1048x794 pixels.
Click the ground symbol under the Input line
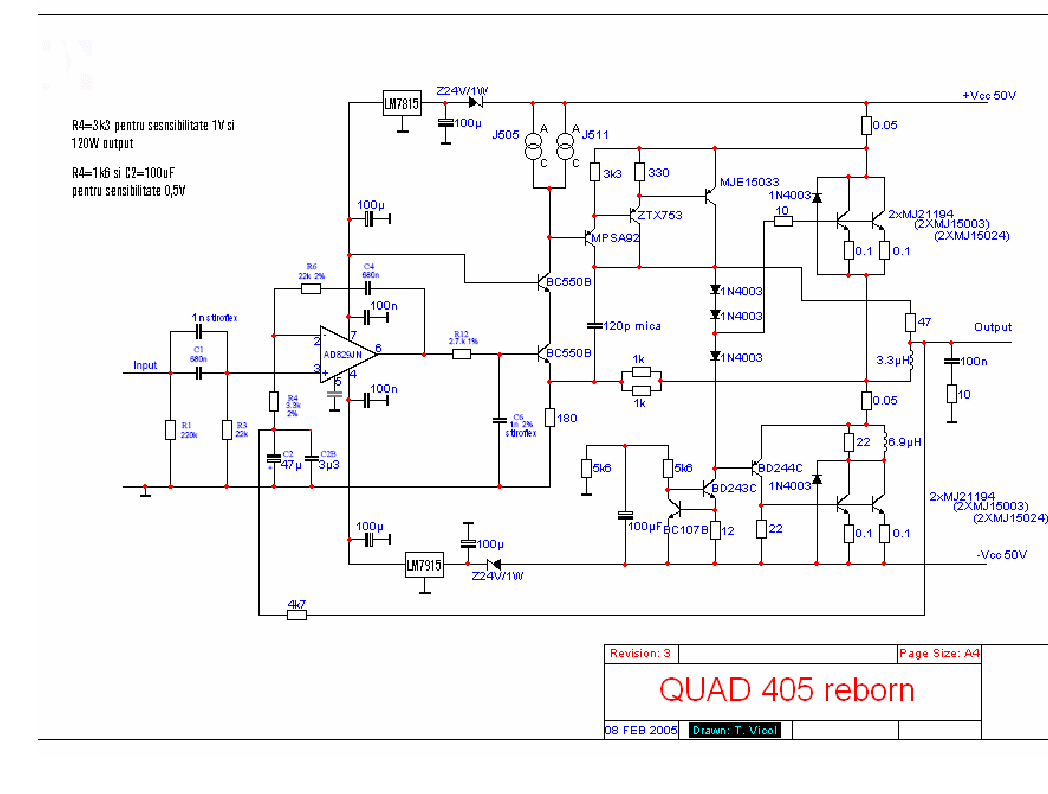pyautogui.click(x=145, y=493)
